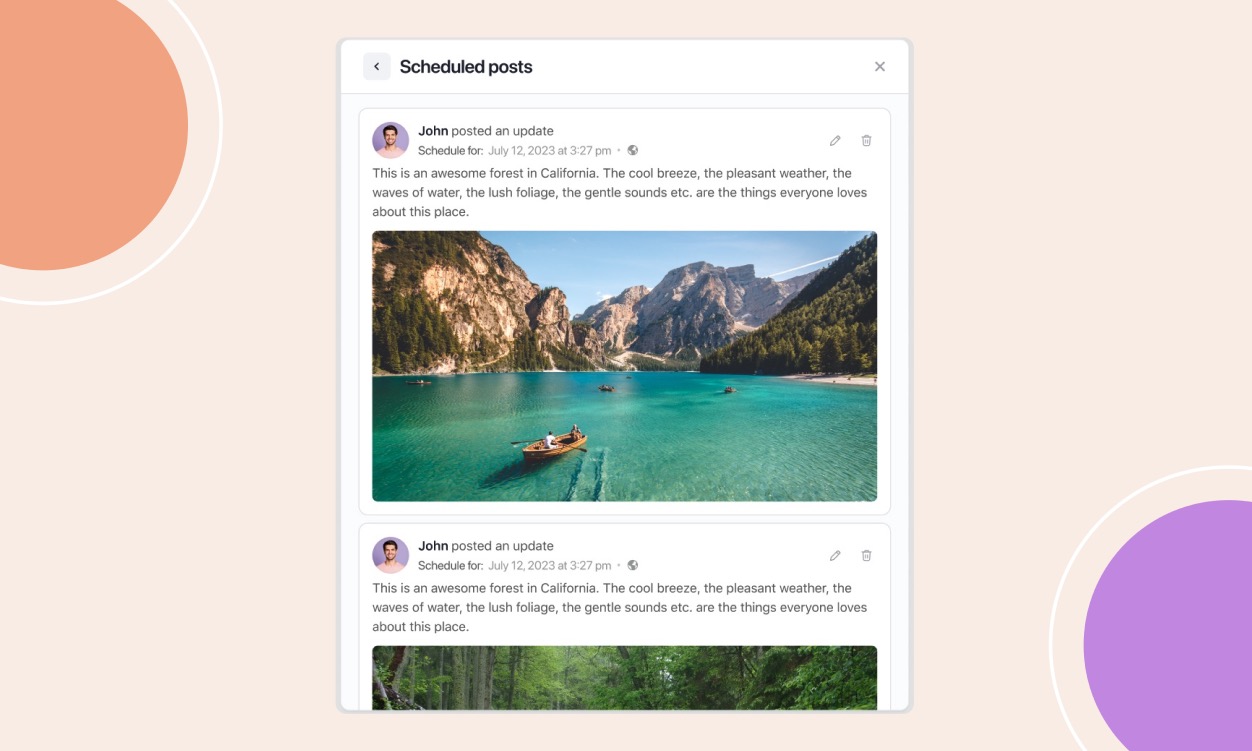This screenshot has height=751, width=1252.
Task: Open the lake and mountains photo
Action: pos(625,366)
